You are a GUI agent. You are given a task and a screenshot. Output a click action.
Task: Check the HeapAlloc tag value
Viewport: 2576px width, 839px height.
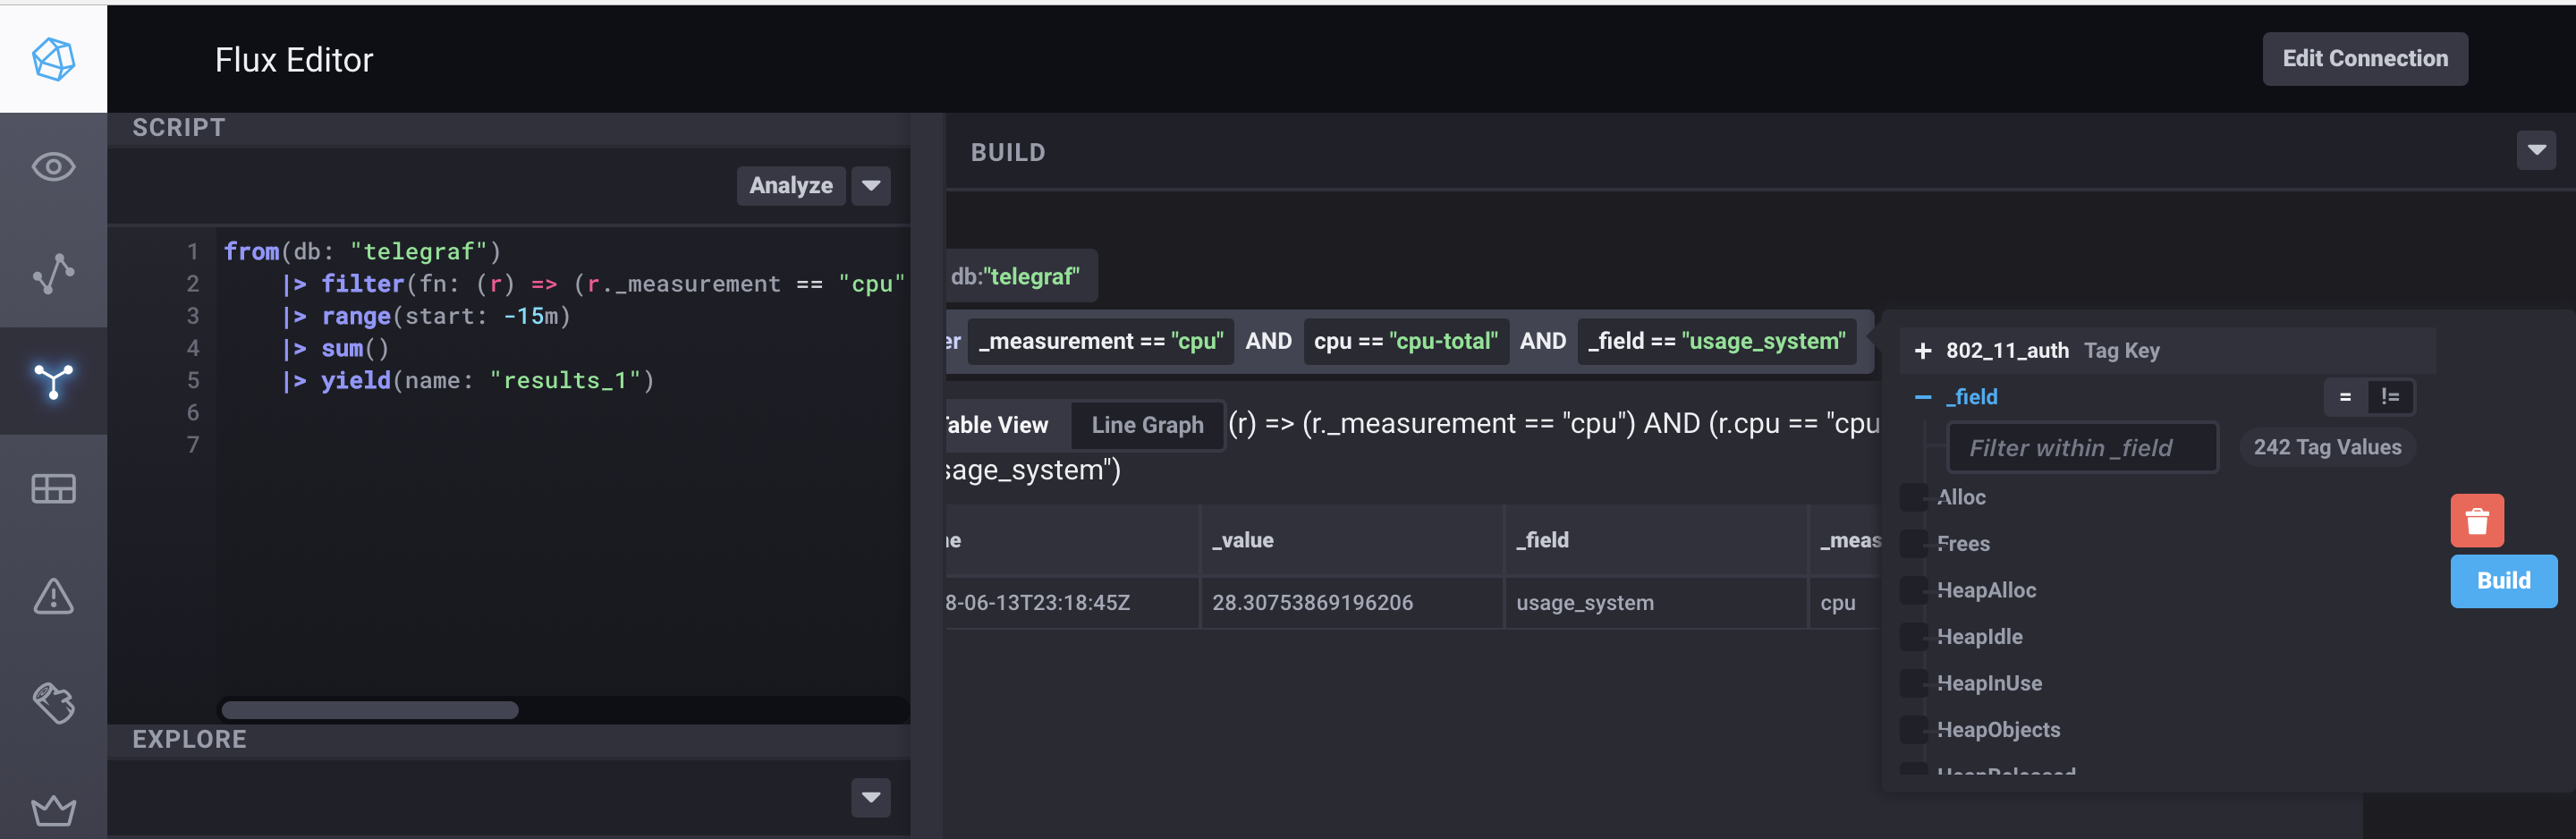pyautogui.click(x=1914, y=590)
